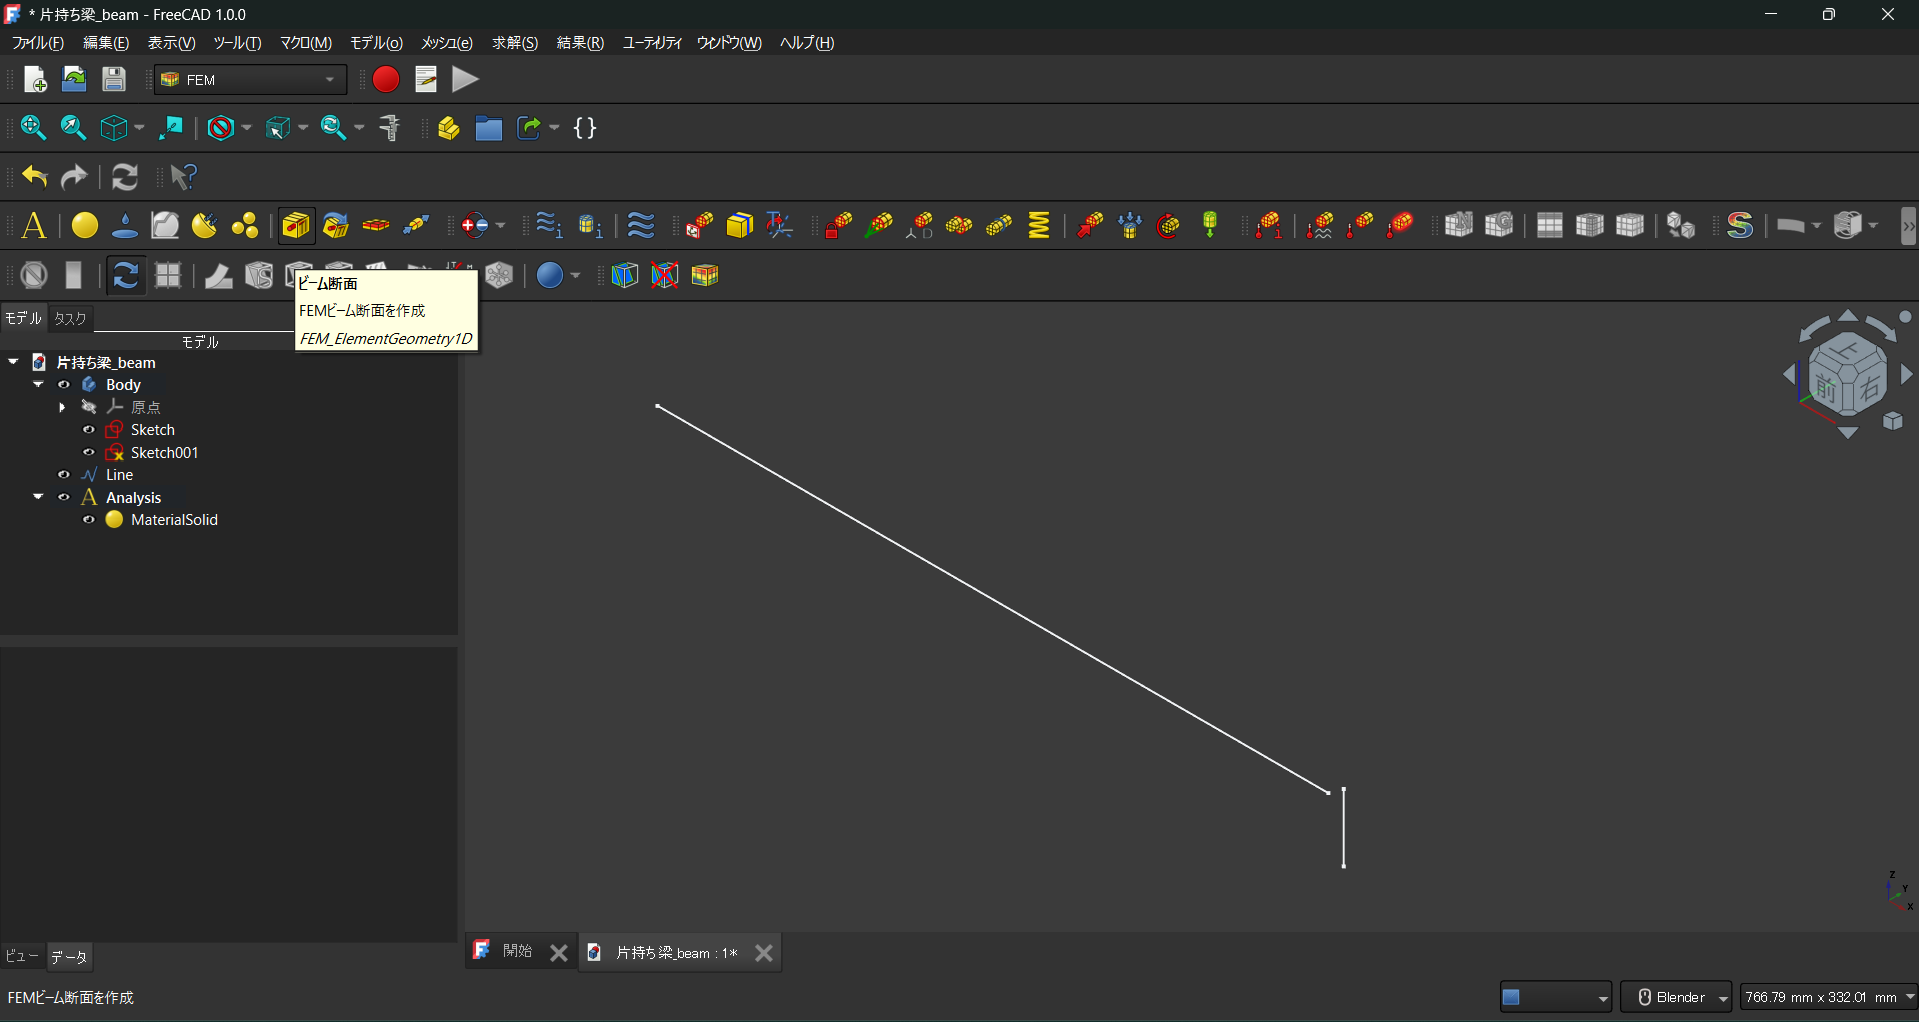Select the Sketch001 tree item
This screenshot has height=1022, width=1919.
pos(165,453)
